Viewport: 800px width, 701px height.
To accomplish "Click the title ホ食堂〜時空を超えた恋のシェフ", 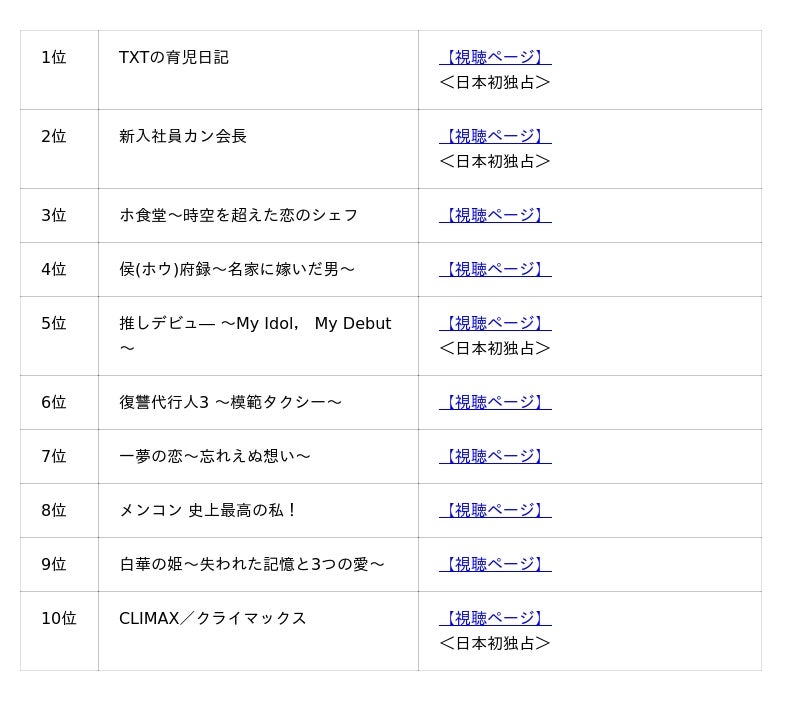I will [238, 215].
